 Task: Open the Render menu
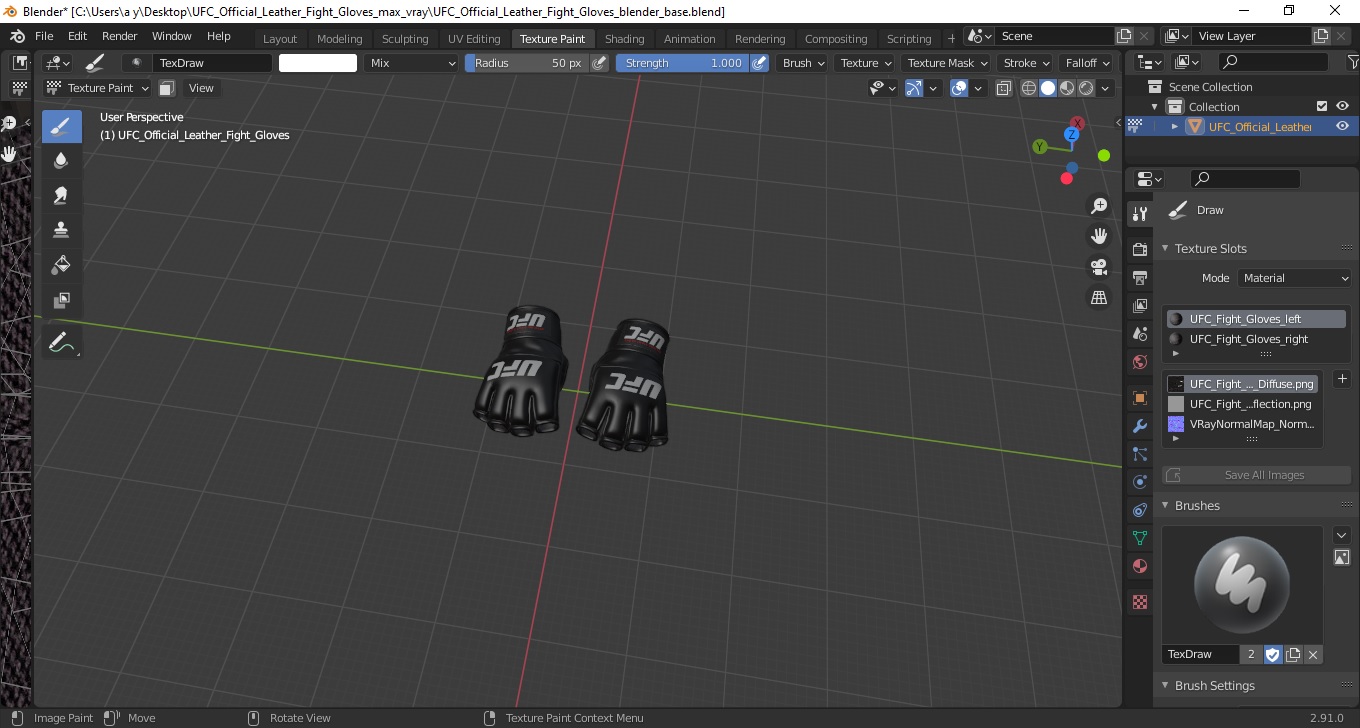click(120, 36)
